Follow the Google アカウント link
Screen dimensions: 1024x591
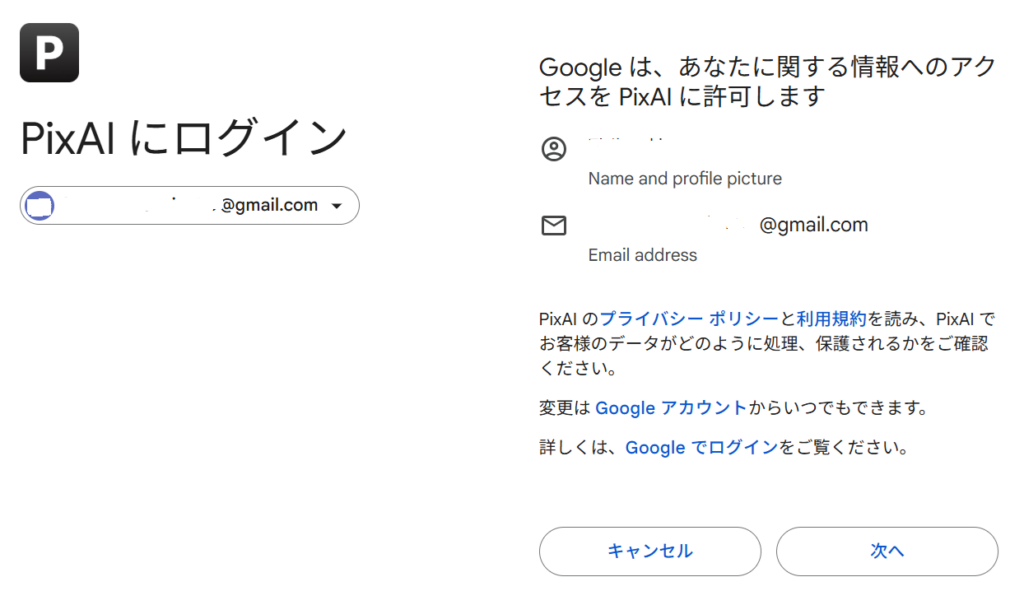[x=670, y=408]
